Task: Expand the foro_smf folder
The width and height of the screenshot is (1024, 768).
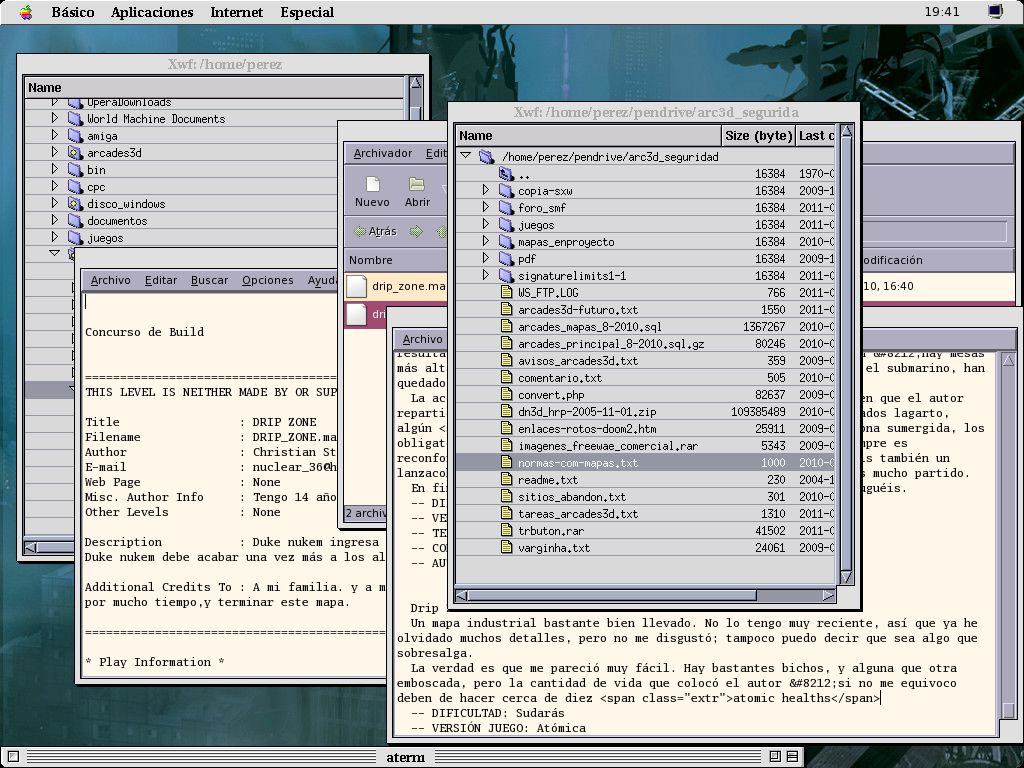Action: coord(486,207)
